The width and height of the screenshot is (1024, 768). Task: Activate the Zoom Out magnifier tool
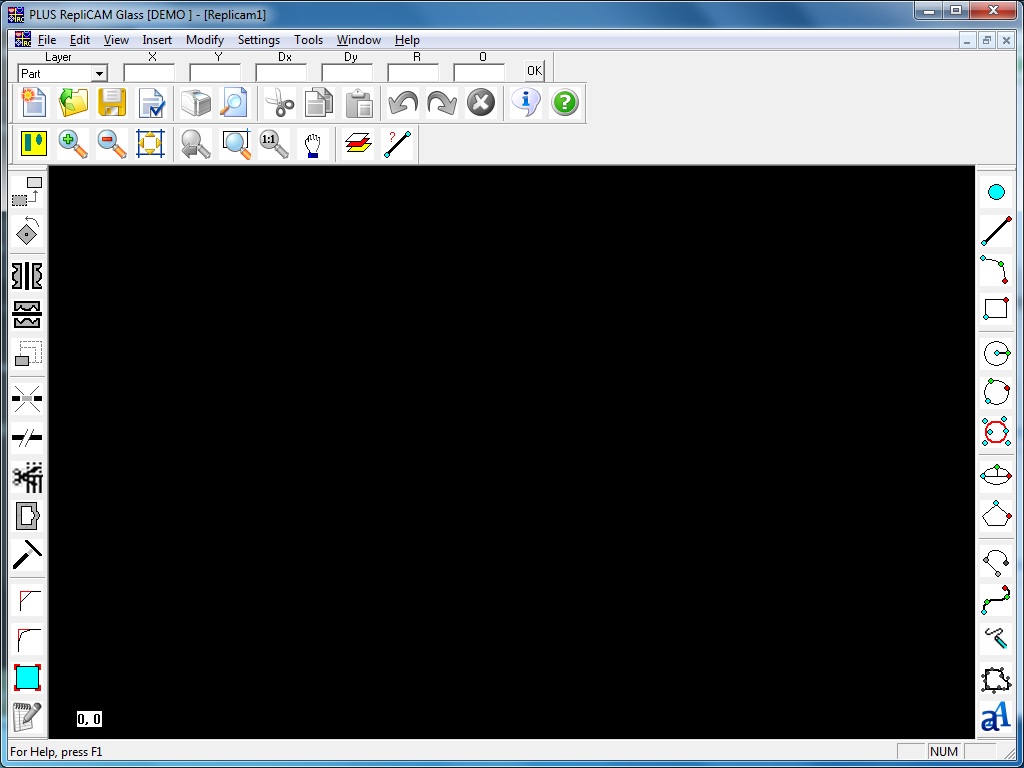[x=111, y=144]
